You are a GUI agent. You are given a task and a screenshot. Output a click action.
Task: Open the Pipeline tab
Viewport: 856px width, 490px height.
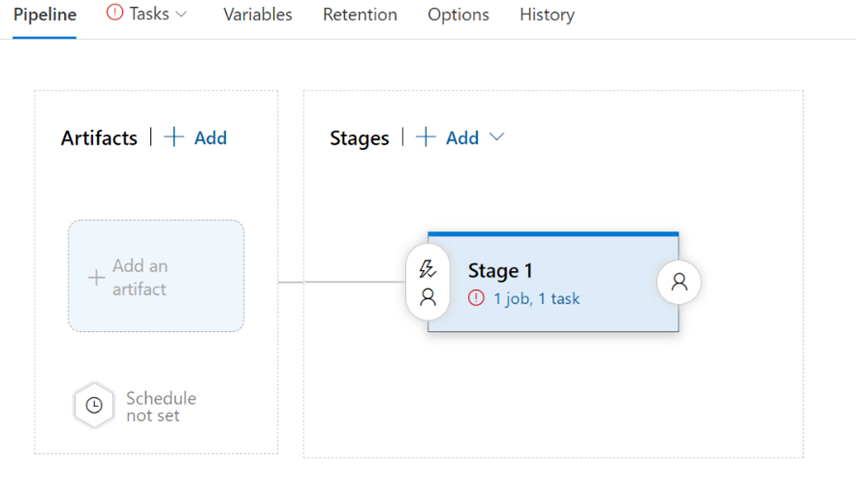click(44, 15)
